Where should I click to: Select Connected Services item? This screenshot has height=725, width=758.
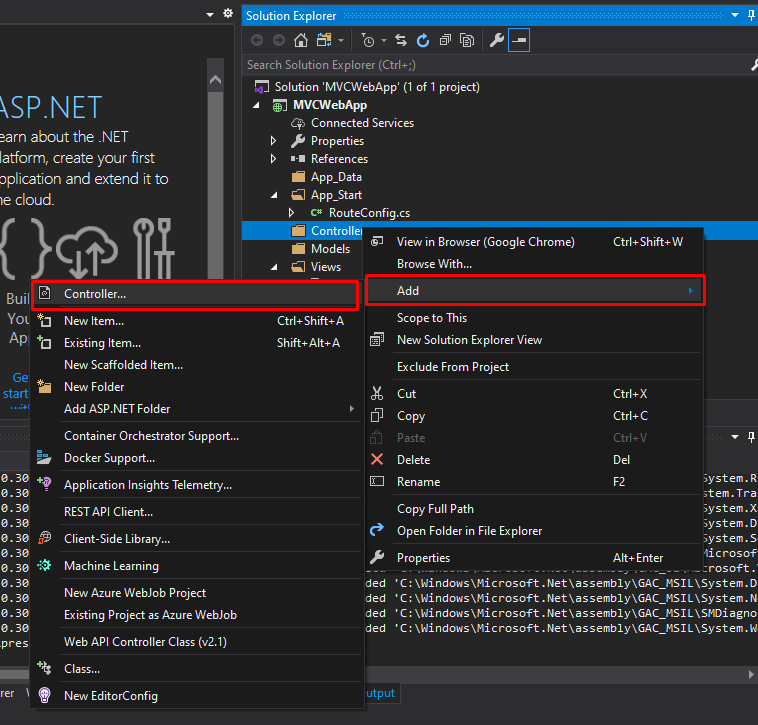(x=362, y=123)
